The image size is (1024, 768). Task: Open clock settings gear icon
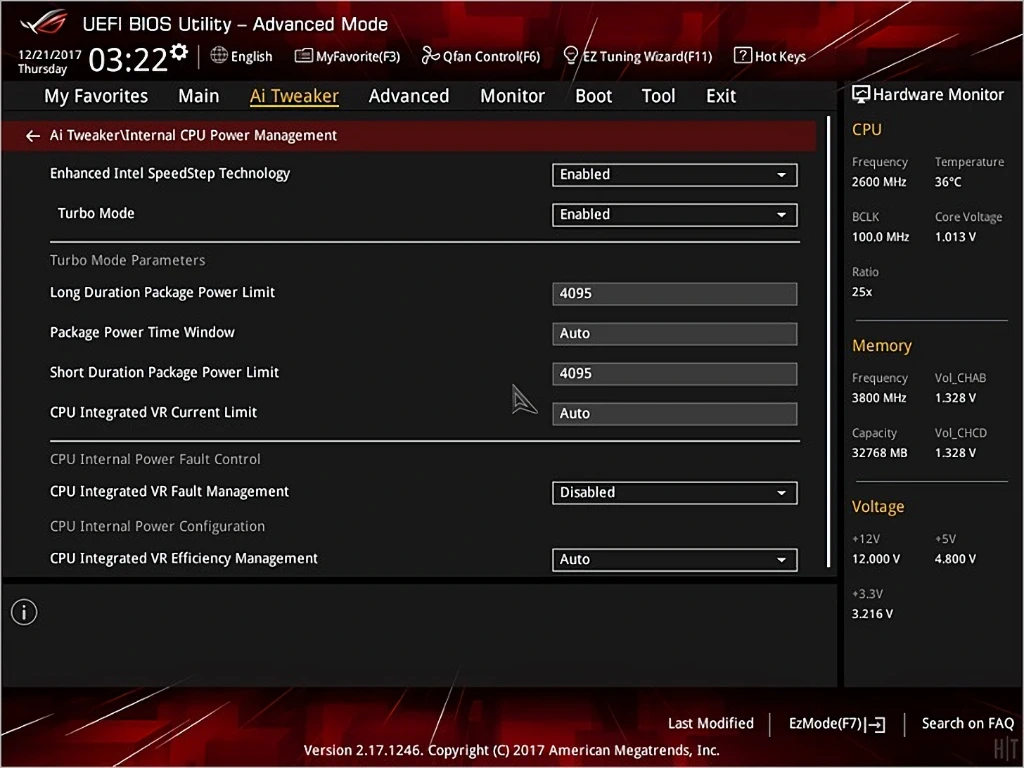179,52
